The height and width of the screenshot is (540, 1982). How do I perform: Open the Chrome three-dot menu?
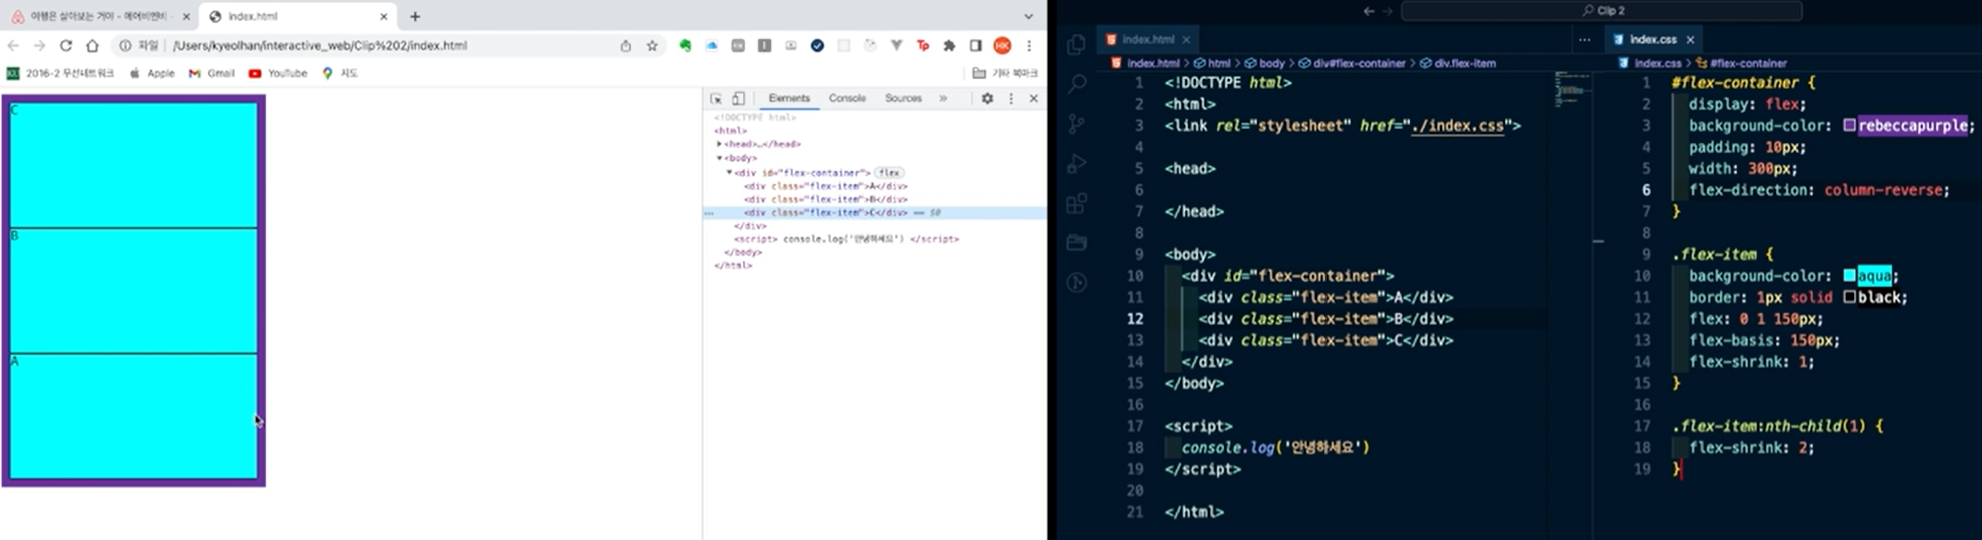click(1029, 45)
